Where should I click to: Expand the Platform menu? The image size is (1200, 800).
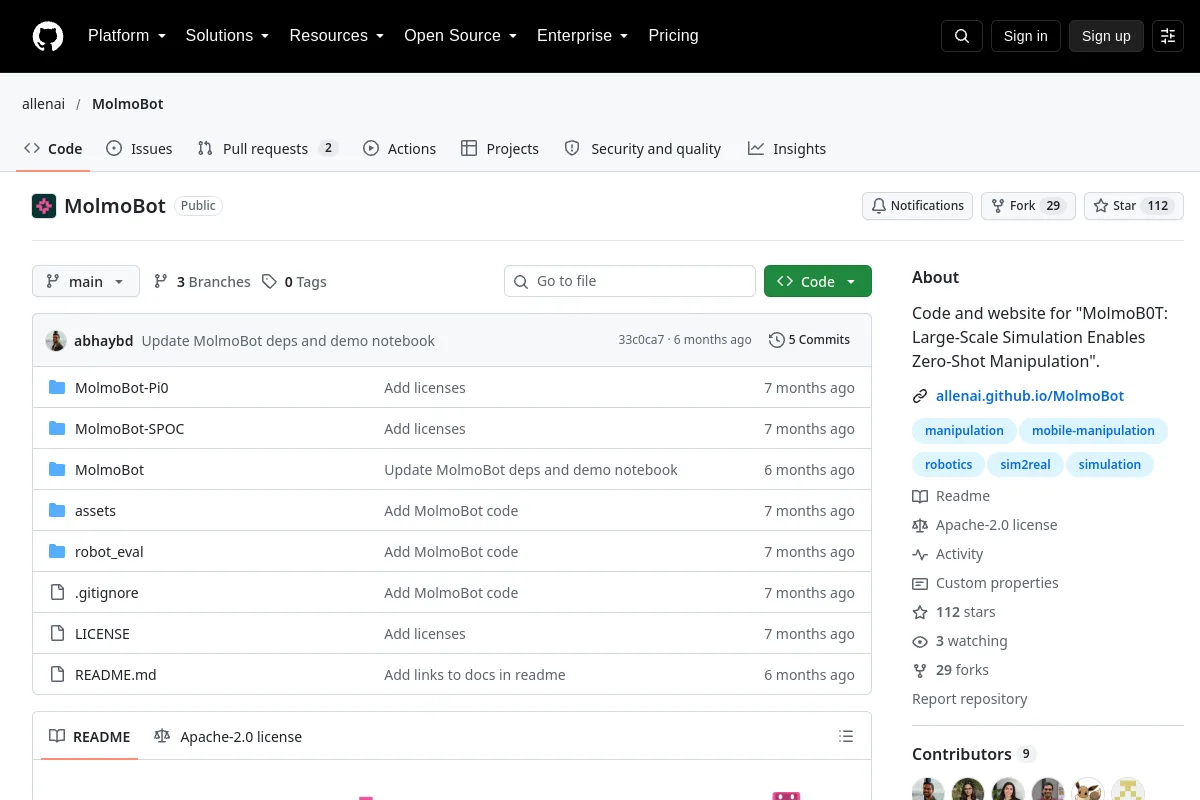(127, 36)
